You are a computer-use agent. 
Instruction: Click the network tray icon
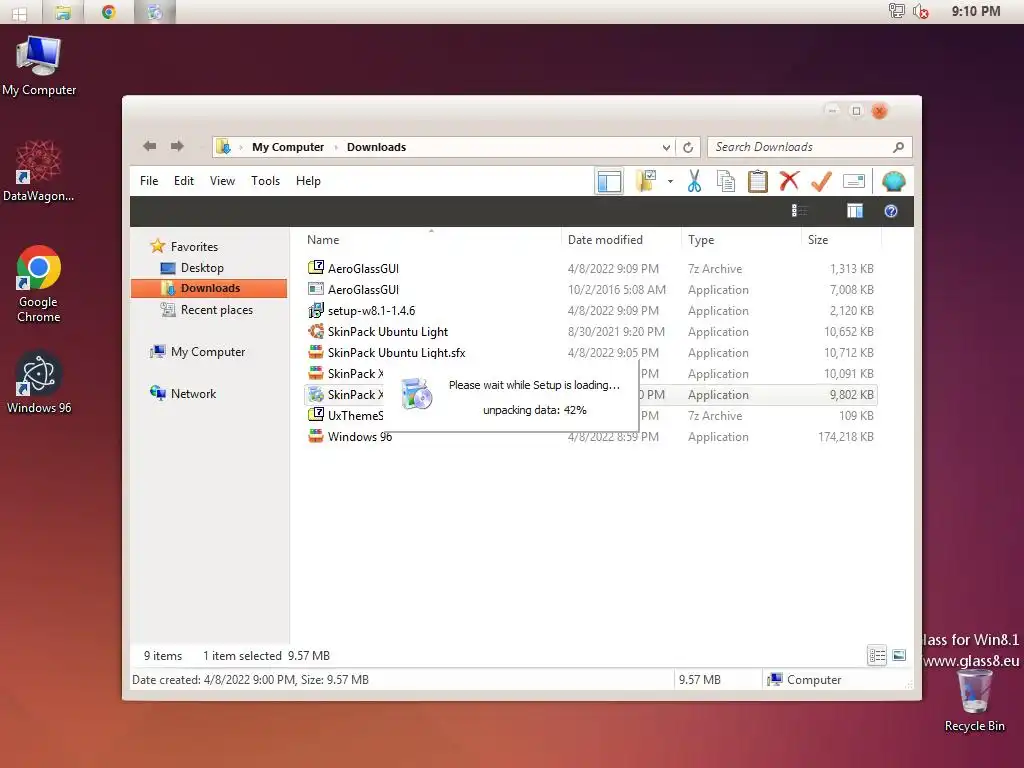coord(897,11)
